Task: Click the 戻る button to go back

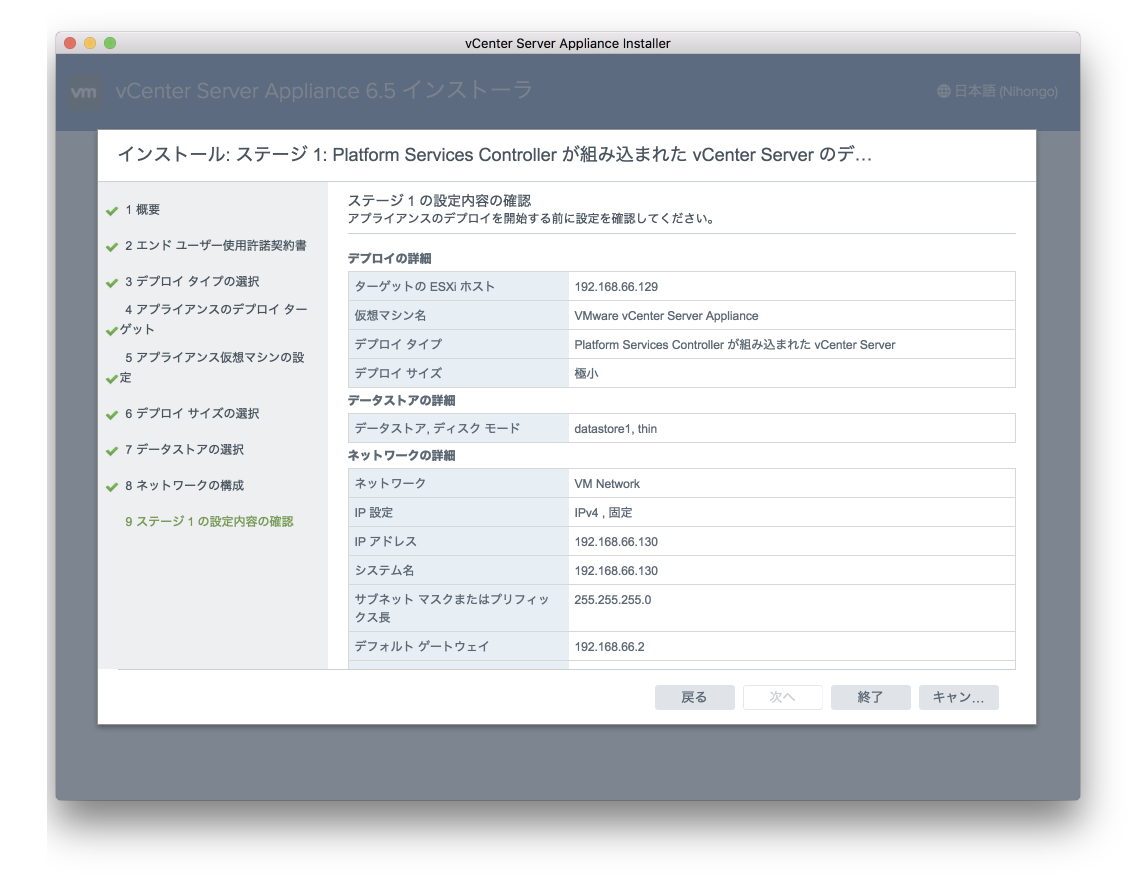Action: coord(694,697)
